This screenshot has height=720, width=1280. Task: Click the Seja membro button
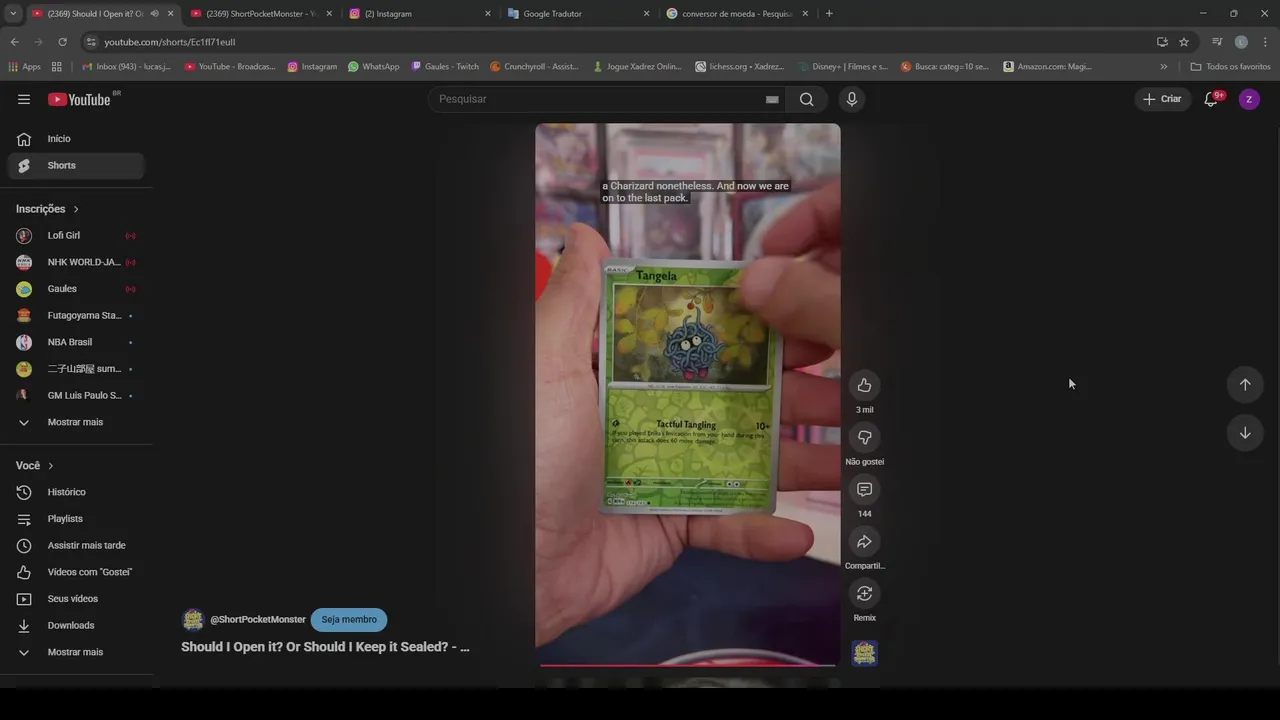pyautogui.click(x=349, y=619)
